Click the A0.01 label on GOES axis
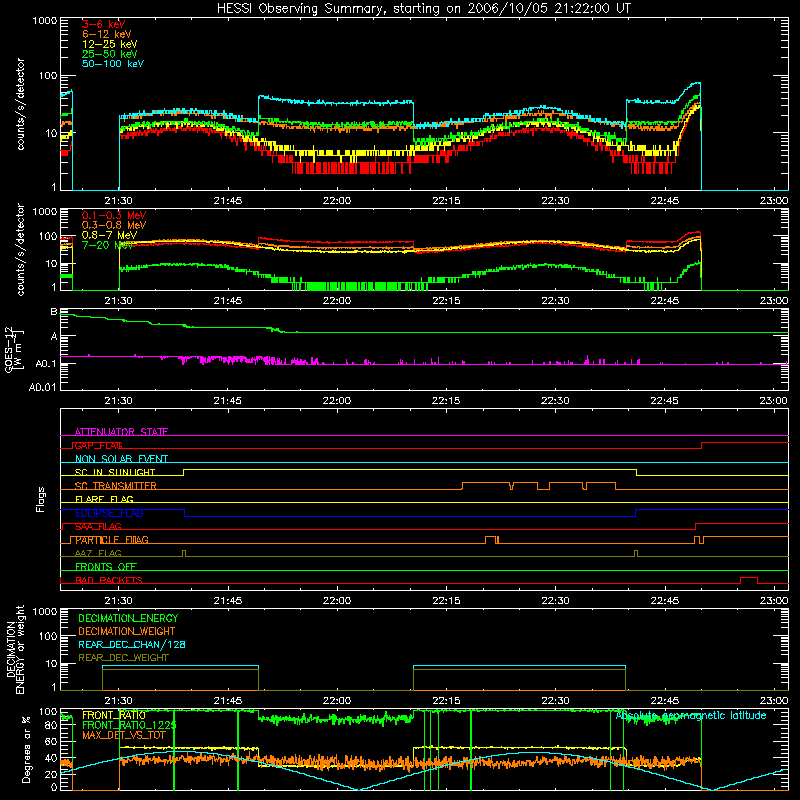The height and width of the screenshot is (800, 800). coord(42,387)
